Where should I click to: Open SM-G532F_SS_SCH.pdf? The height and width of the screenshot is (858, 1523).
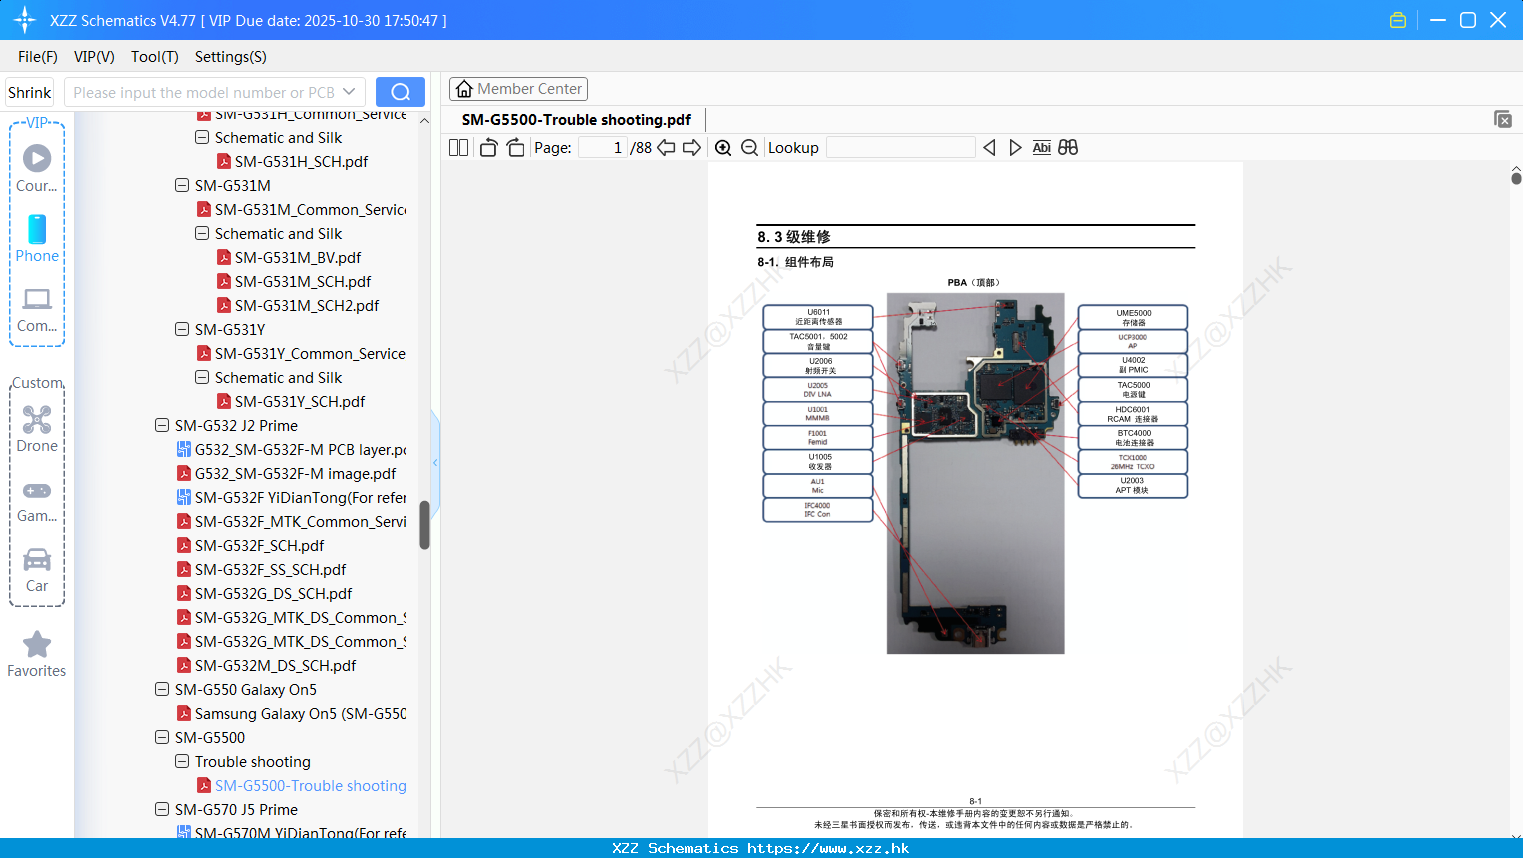[x=270, y=569]
